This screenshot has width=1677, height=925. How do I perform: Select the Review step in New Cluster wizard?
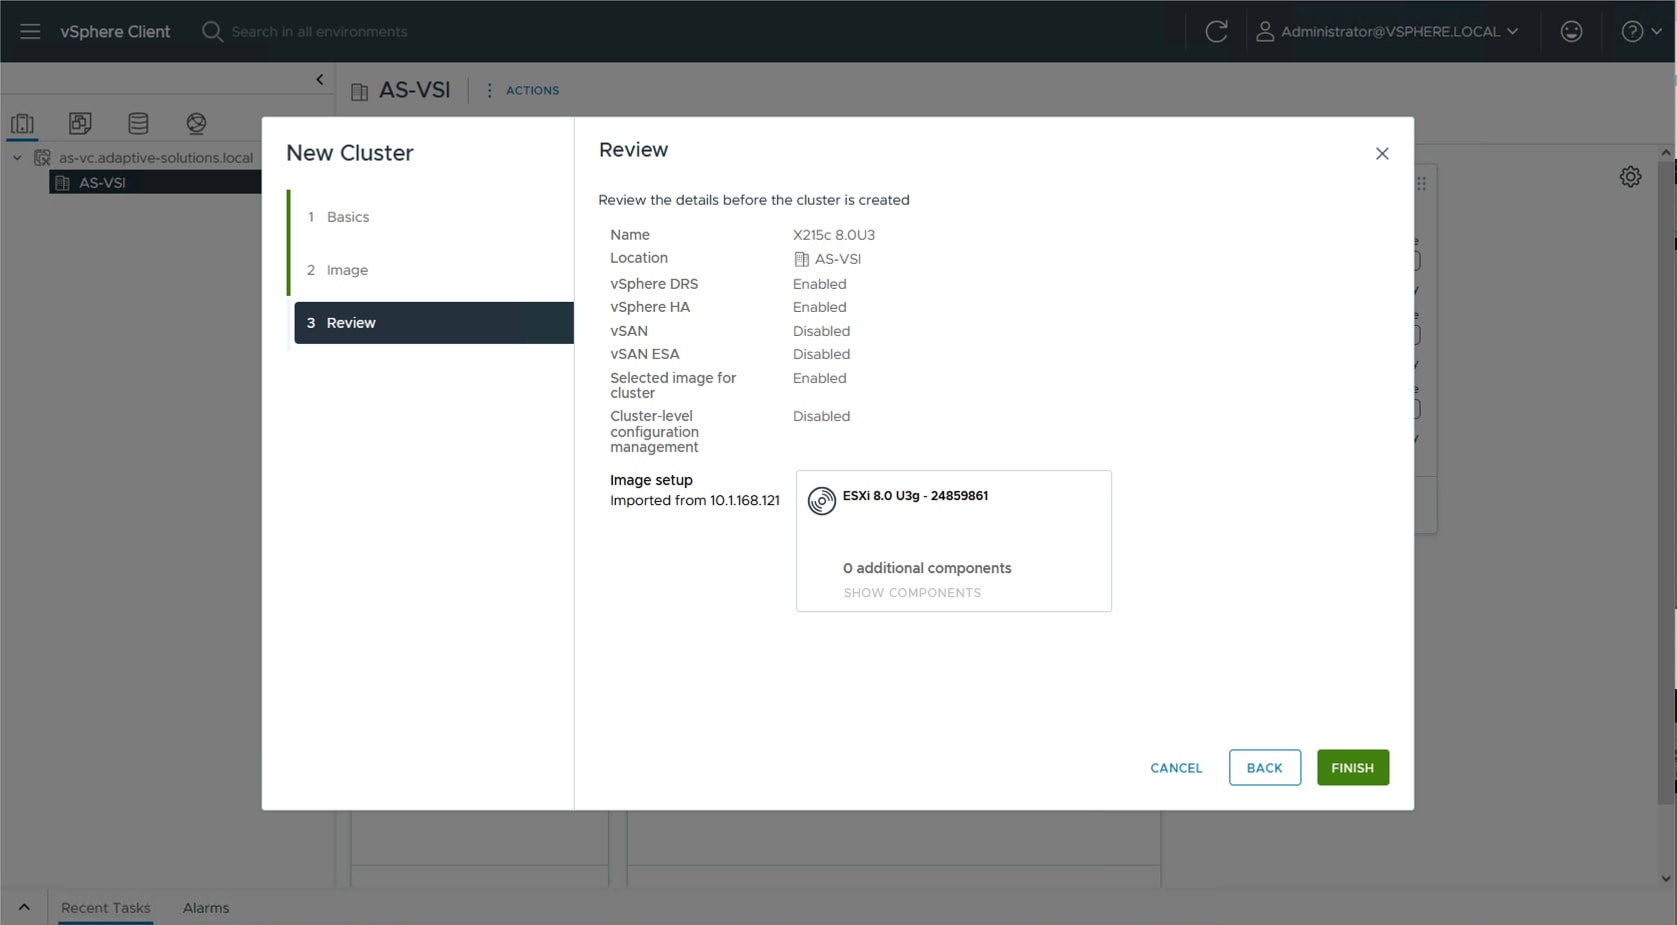pos(350,322)
